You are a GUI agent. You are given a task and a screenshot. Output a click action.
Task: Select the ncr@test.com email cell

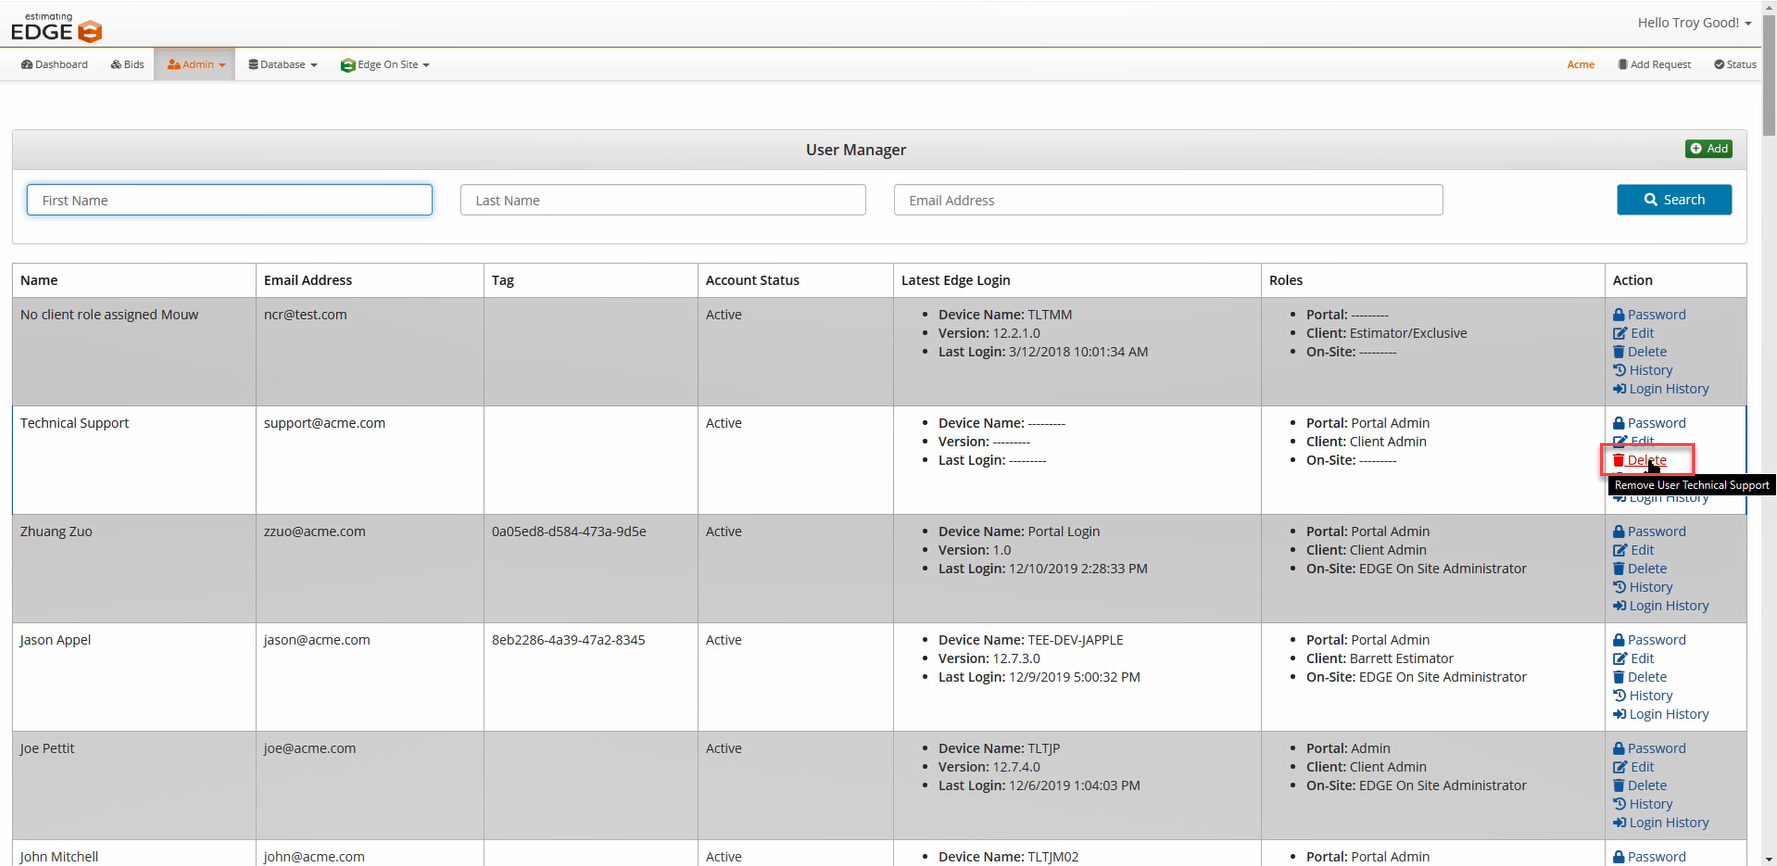pos(370,351)
